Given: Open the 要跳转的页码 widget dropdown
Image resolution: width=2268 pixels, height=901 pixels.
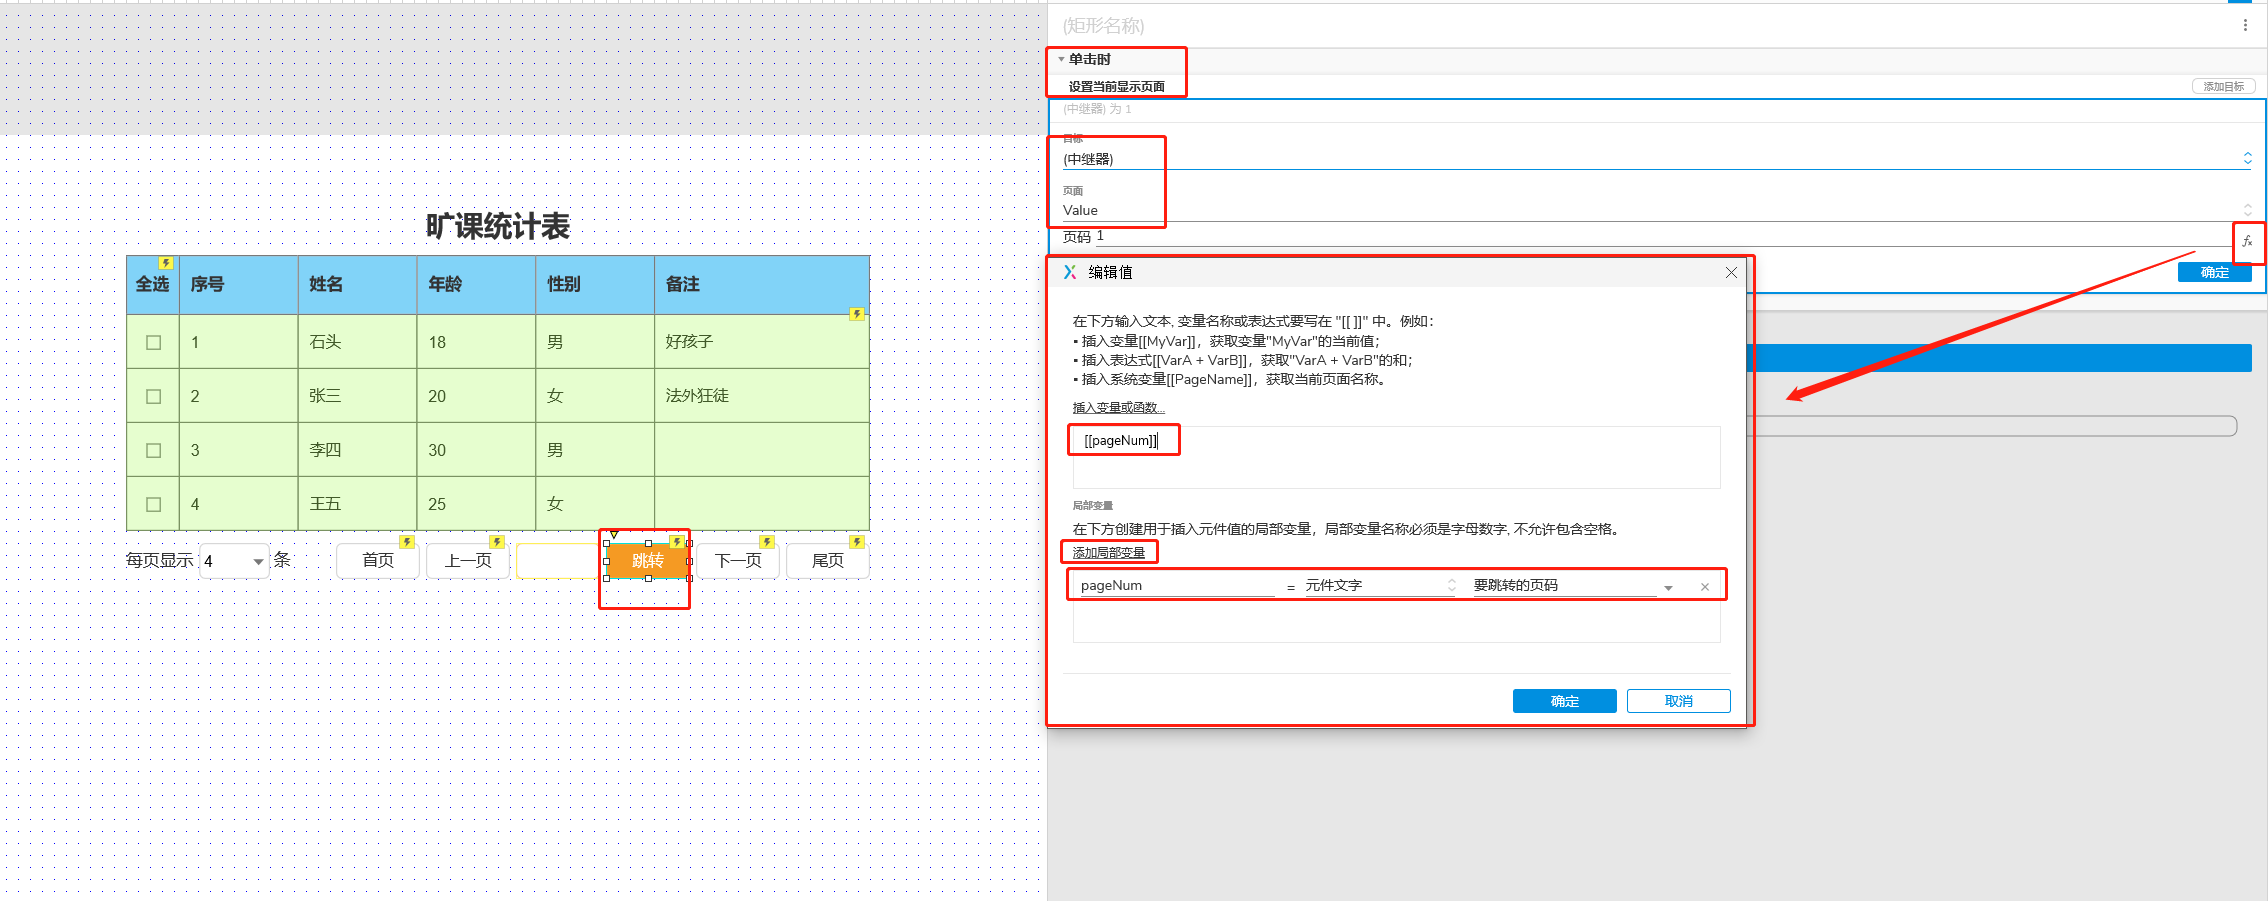Looking at the screenshot, I should [1573, 586].
